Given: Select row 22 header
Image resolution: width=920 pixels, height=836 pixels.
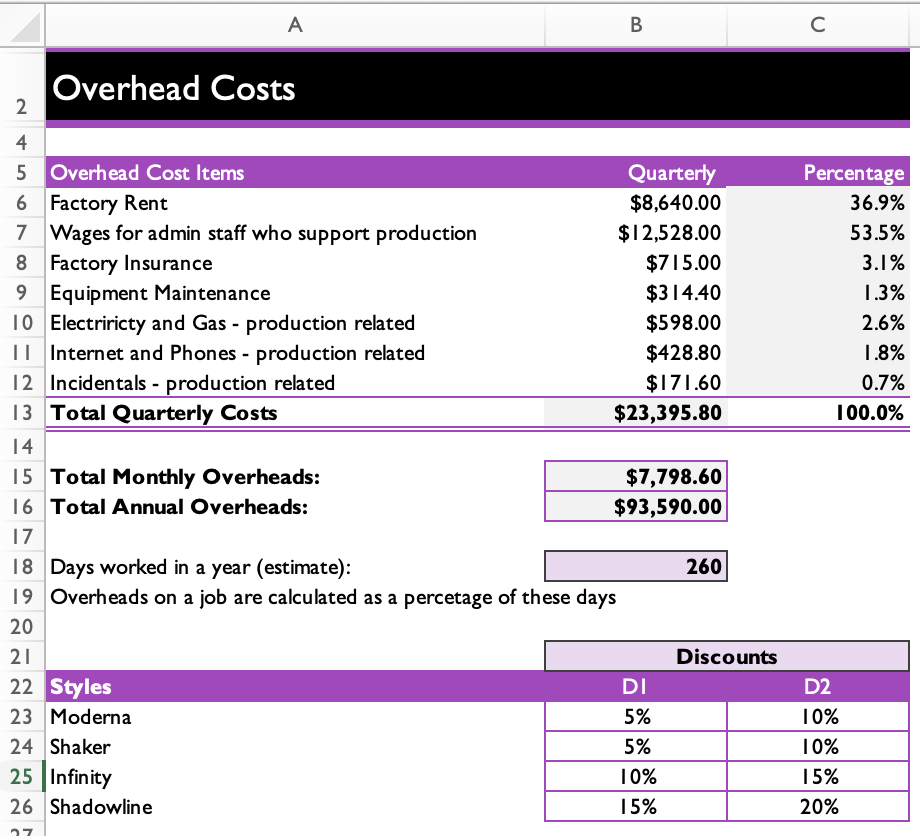Looking at the screenshot, I should point(22,686).
